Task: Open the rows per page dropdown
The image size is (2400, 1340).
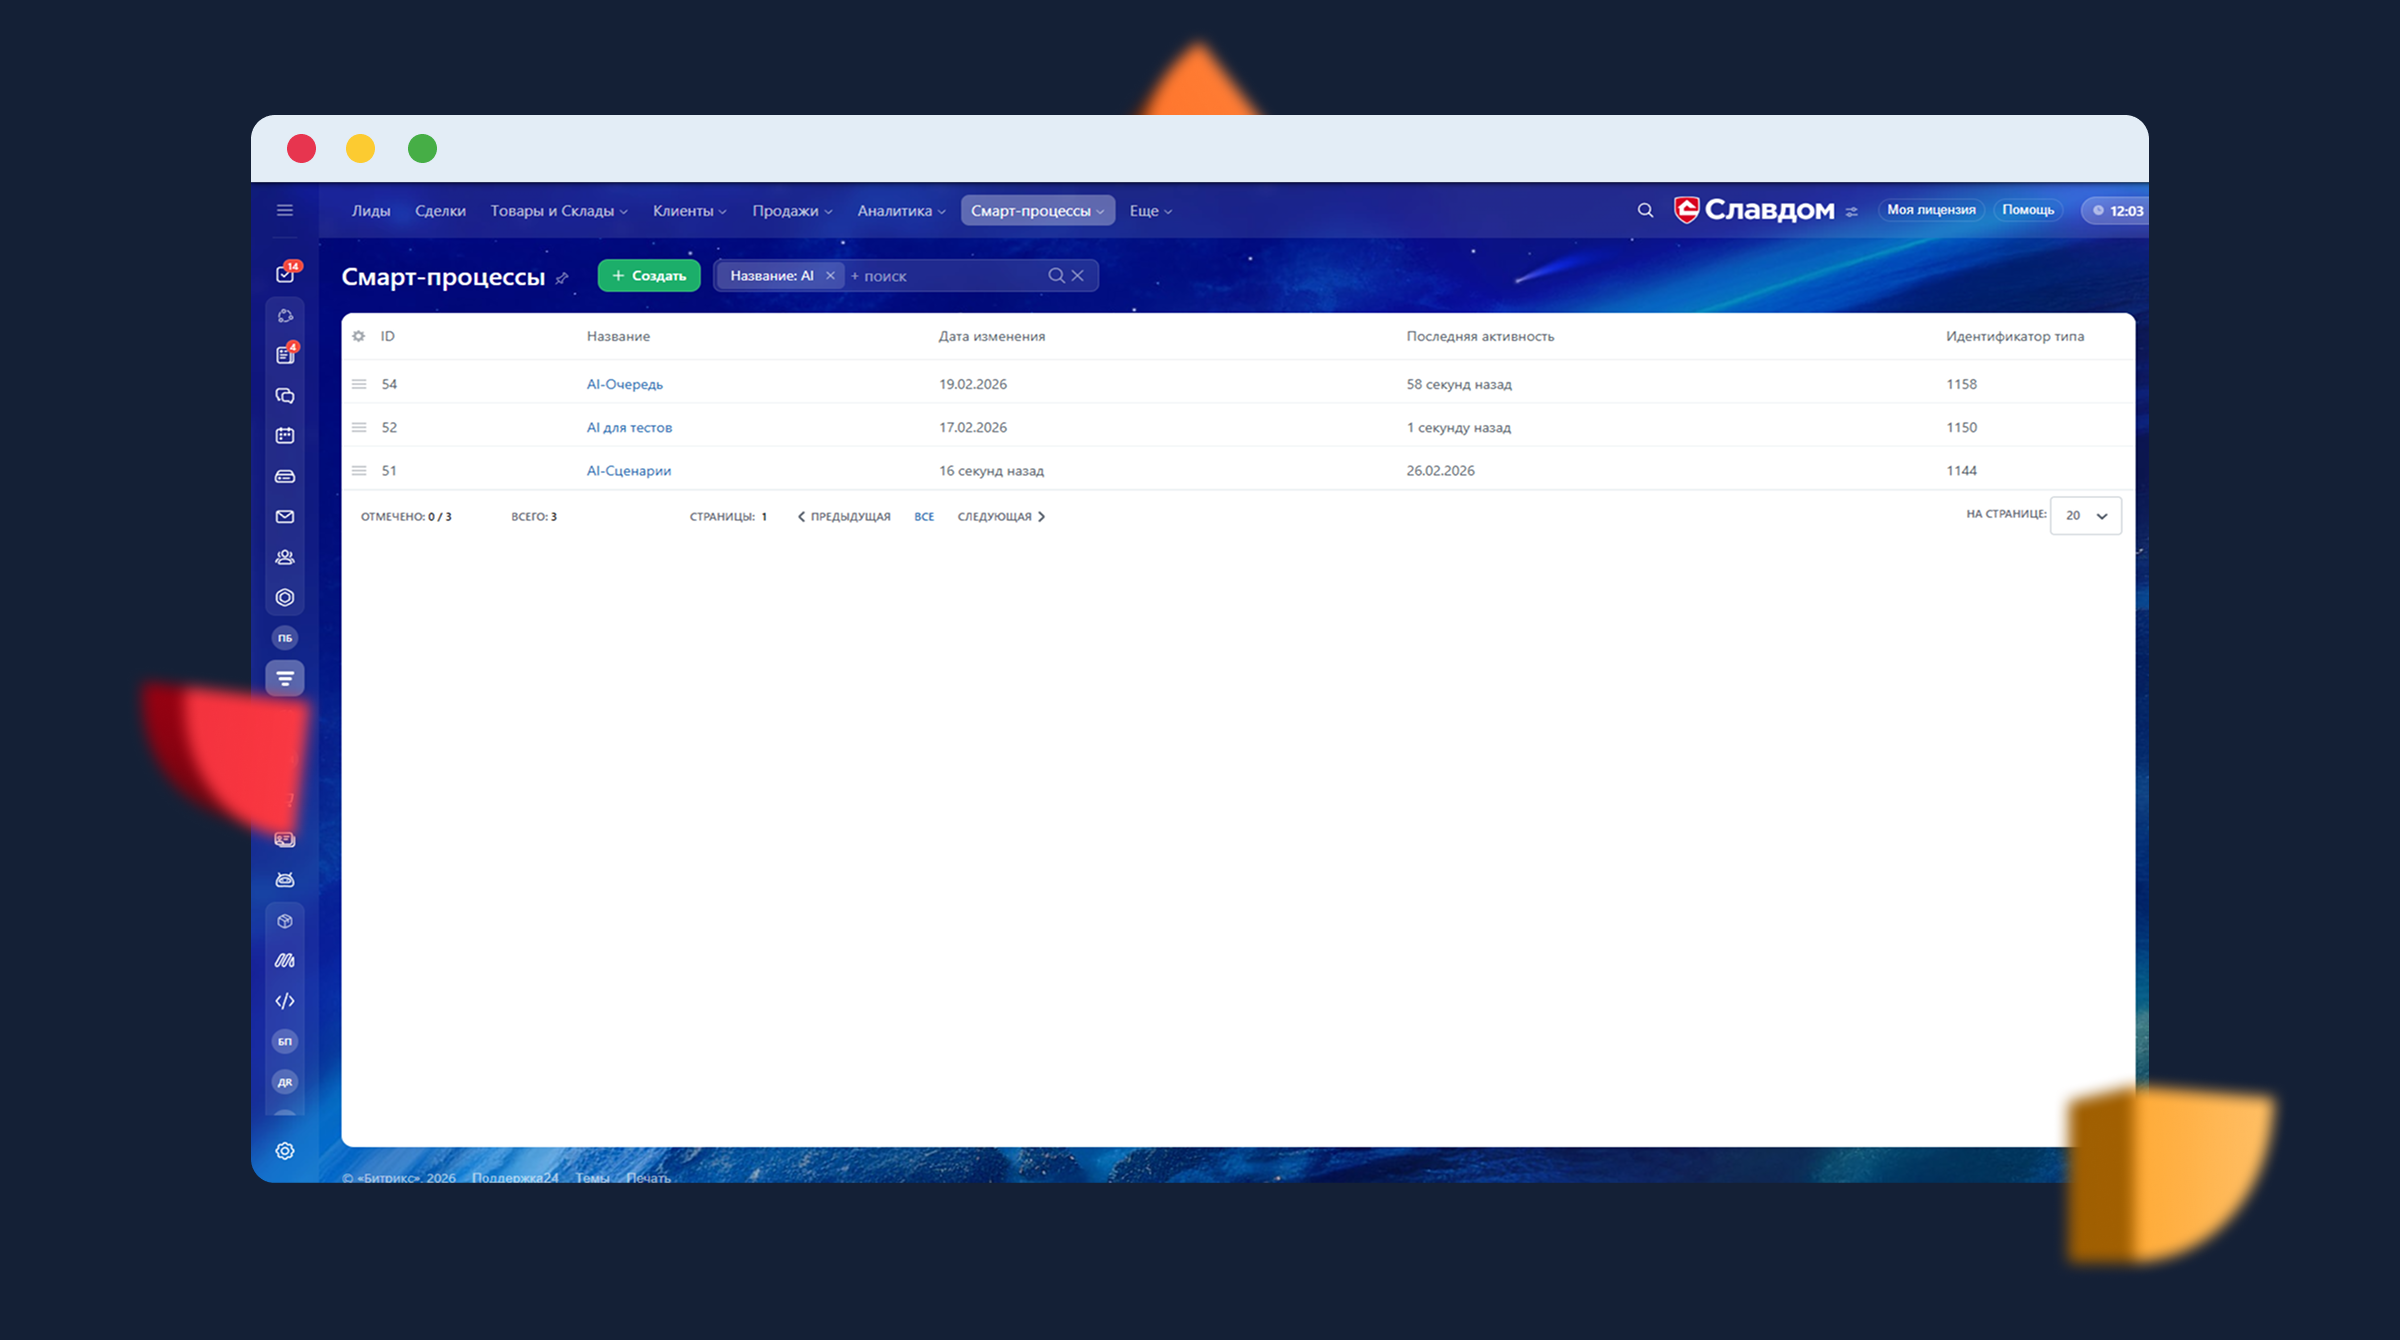Action: pyautogui.click(x=2085, y=516)
